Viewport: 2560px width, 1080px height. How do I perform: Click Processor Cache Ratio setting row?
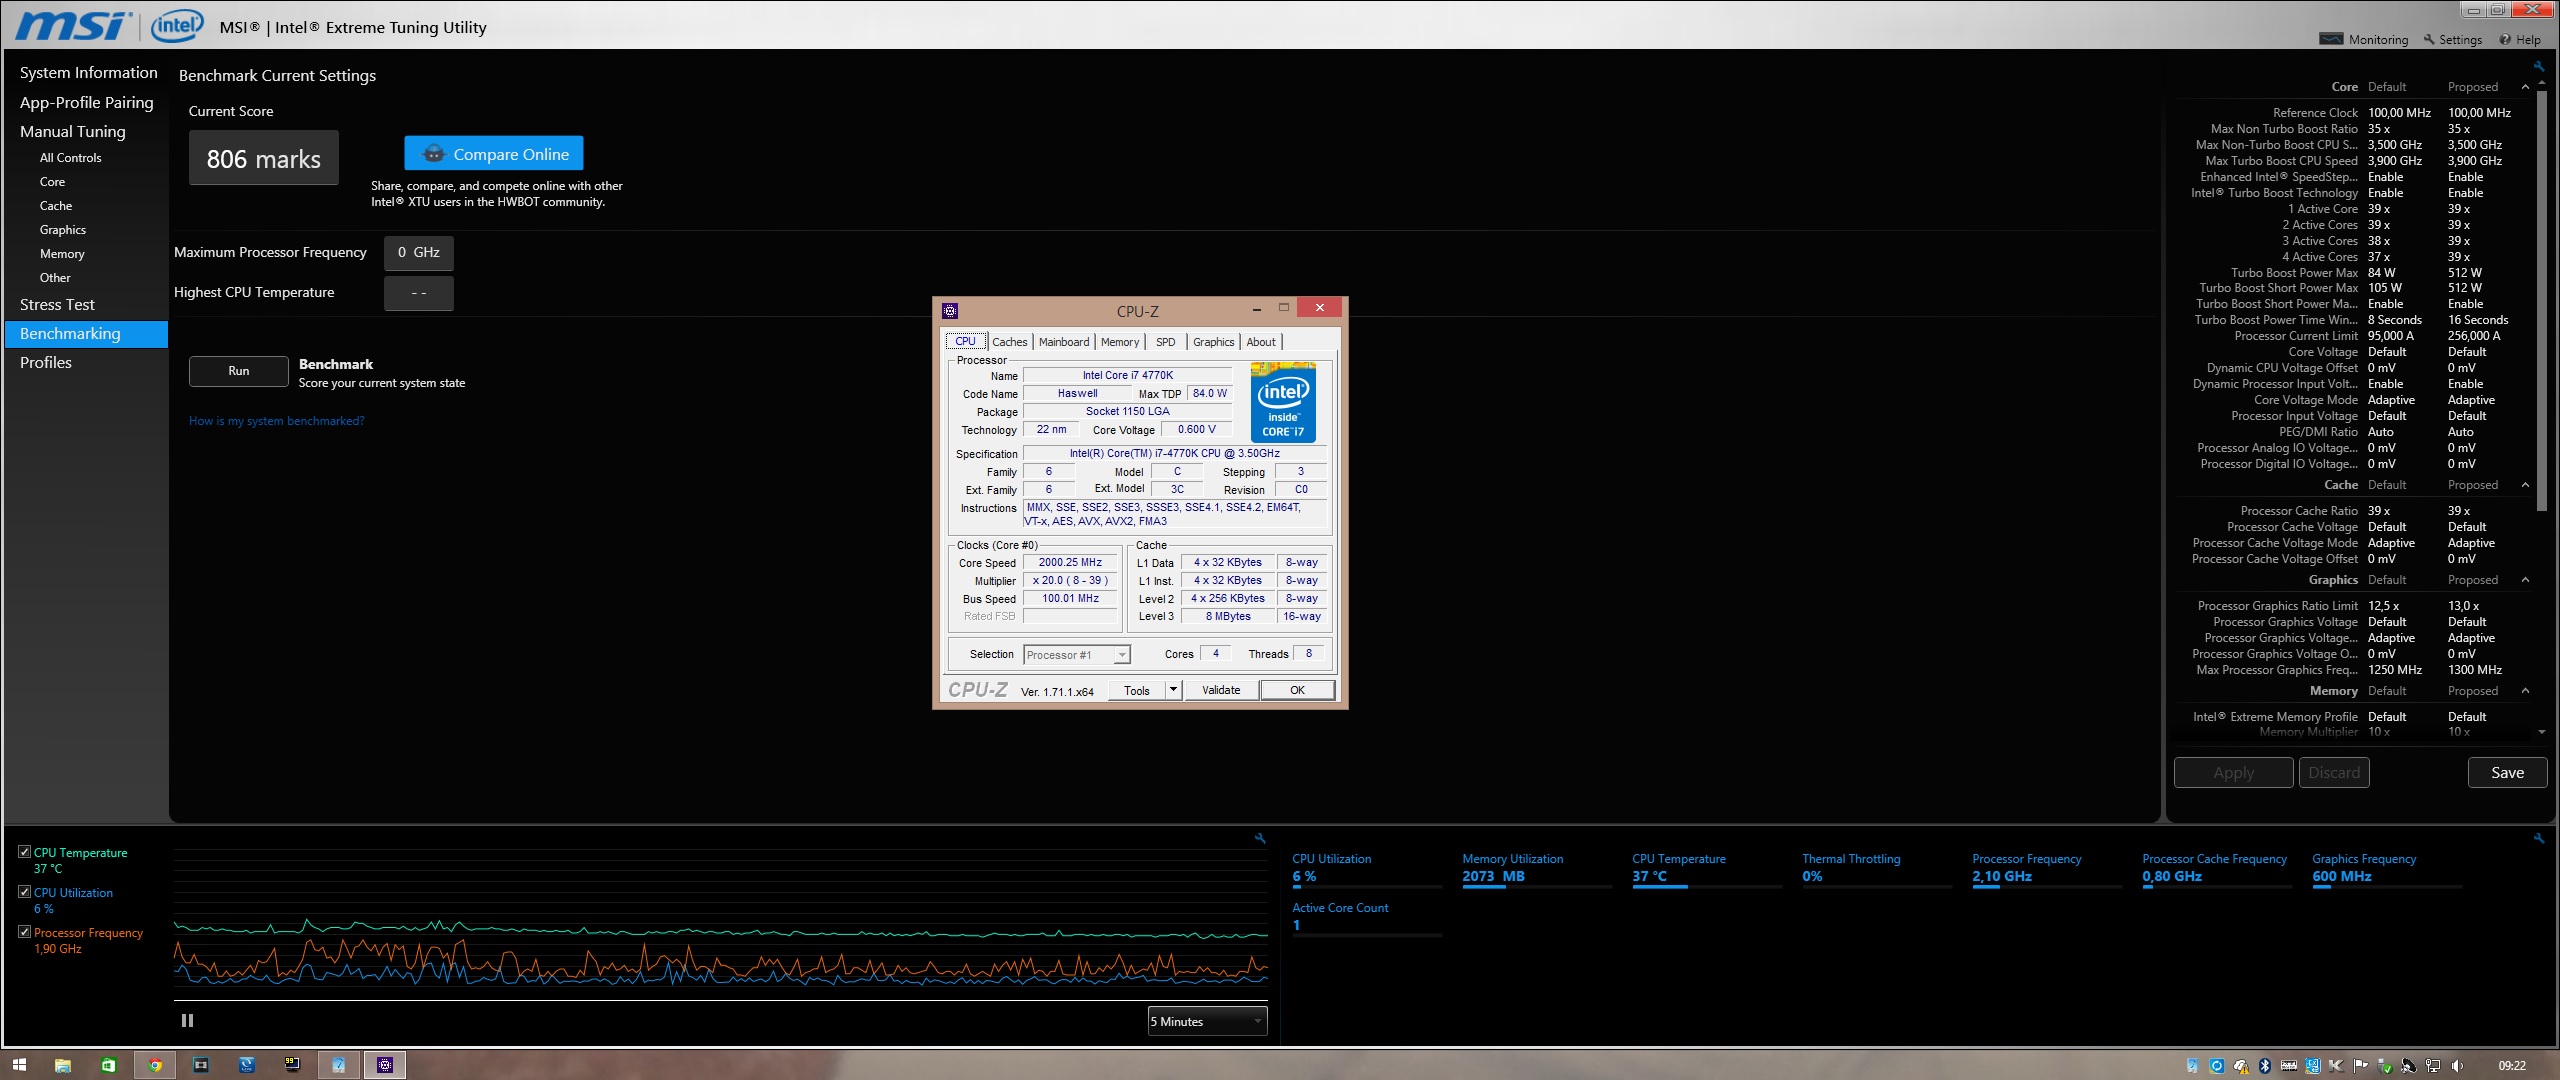point(2353,511)
